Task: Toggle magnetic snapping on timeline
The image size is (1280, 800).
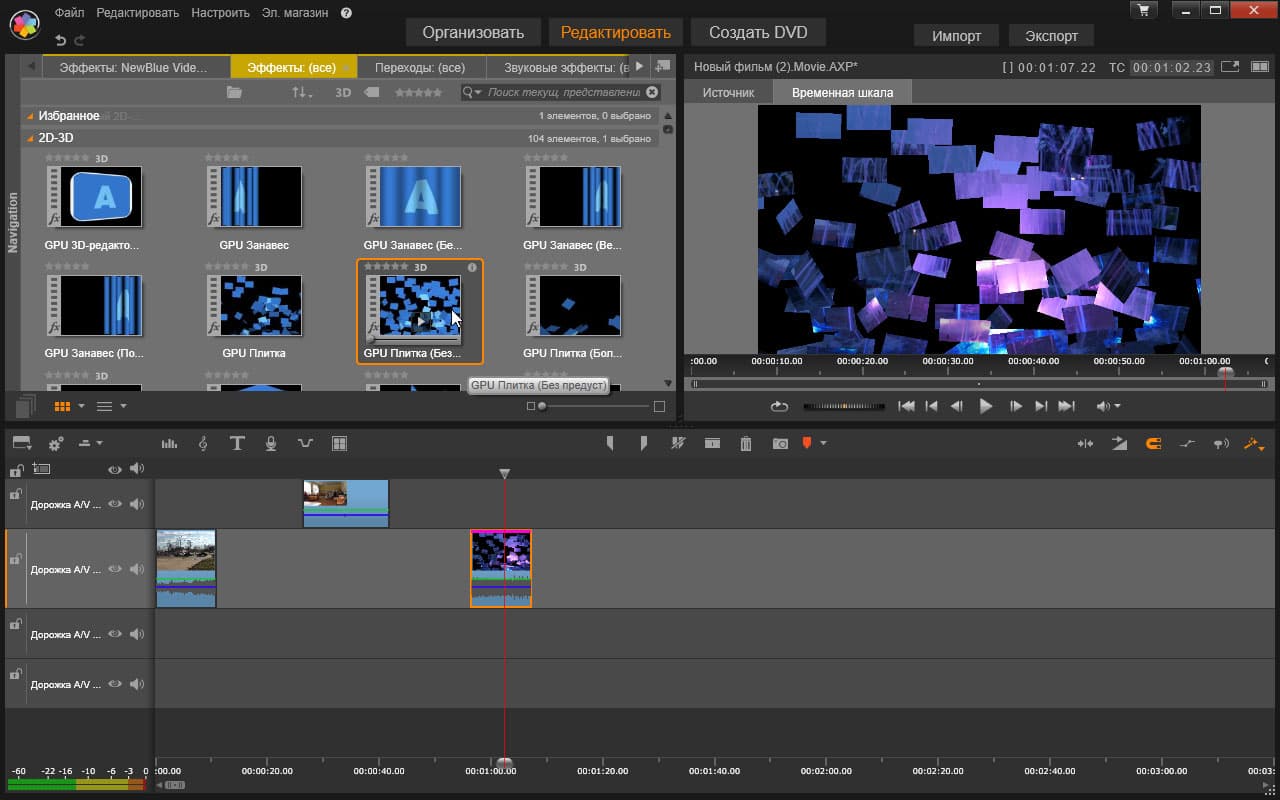Action: pos(1153,443)
